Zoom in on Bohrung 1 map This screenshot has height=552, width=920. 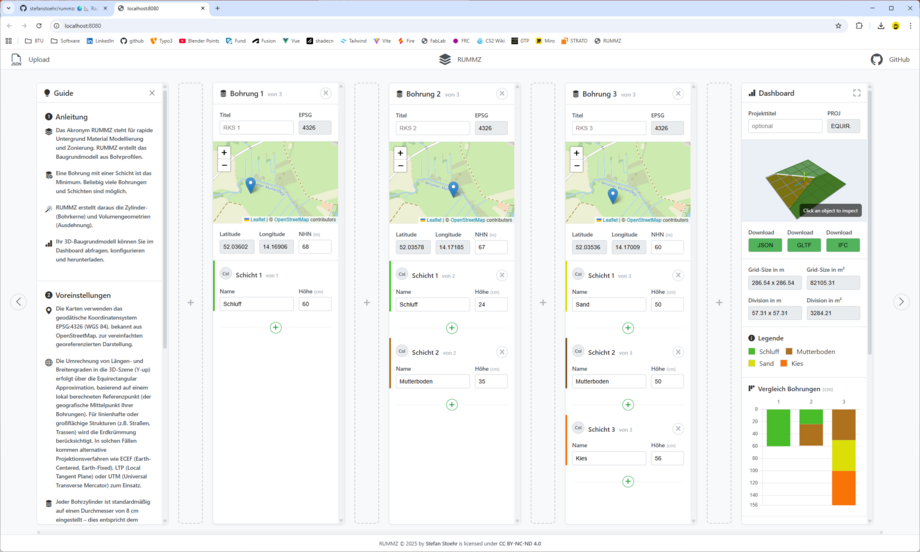pos(224,153)
